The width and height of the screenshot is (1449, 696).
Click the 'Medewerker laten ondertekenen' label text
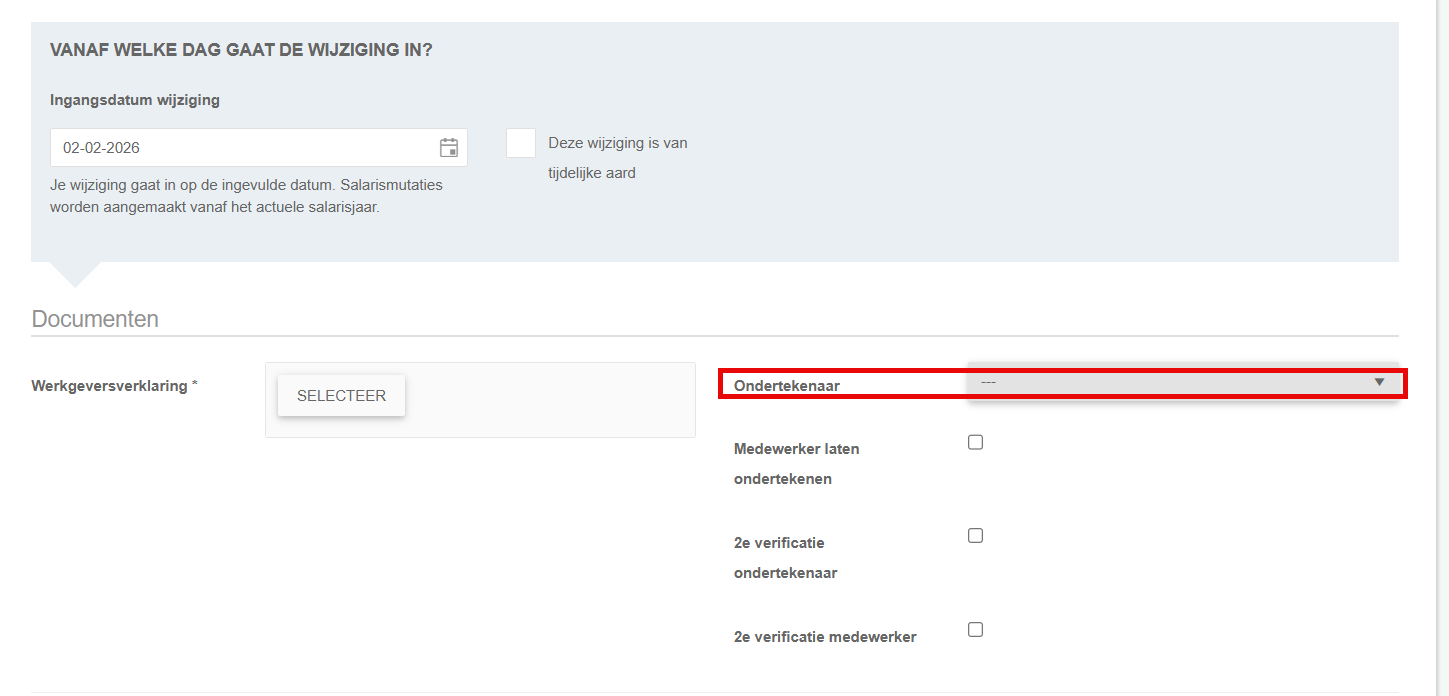tap(796, 464)
